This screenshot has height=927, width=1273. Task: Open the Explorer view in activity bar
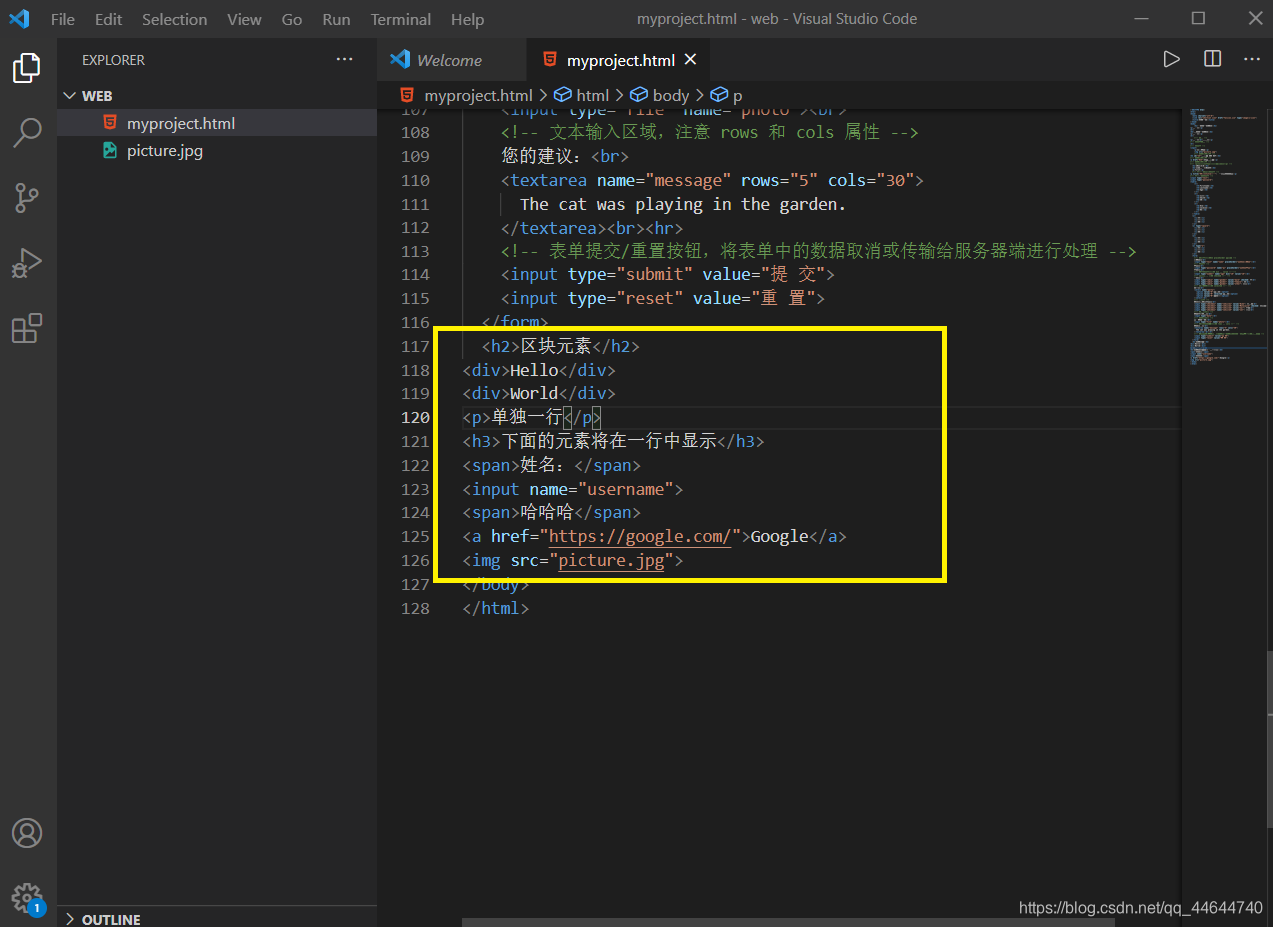tap(27, 68)
